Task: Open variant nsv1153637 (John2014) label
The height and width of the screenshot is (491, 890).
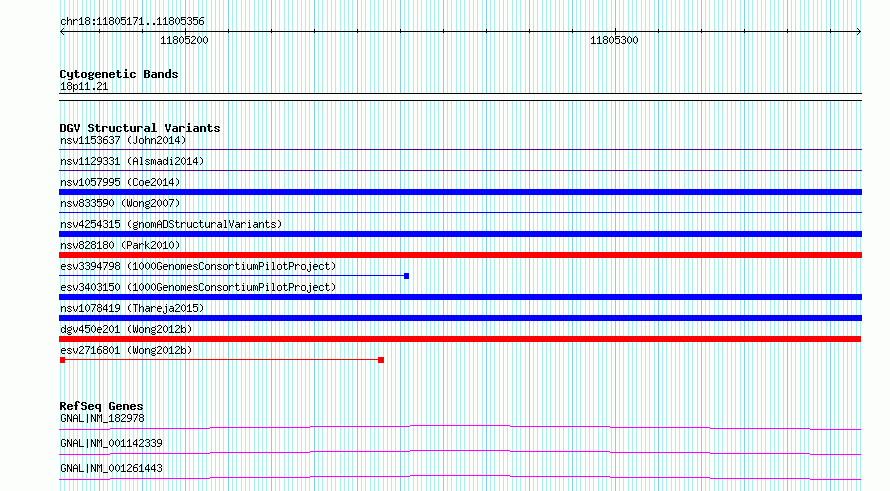Action: coord(123,140)
